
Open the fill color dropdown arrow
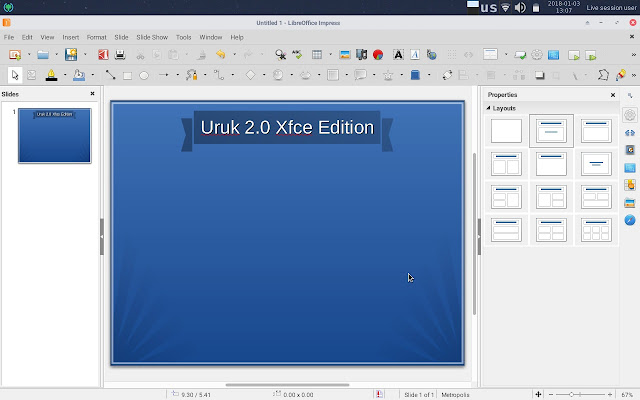[93, 75]
